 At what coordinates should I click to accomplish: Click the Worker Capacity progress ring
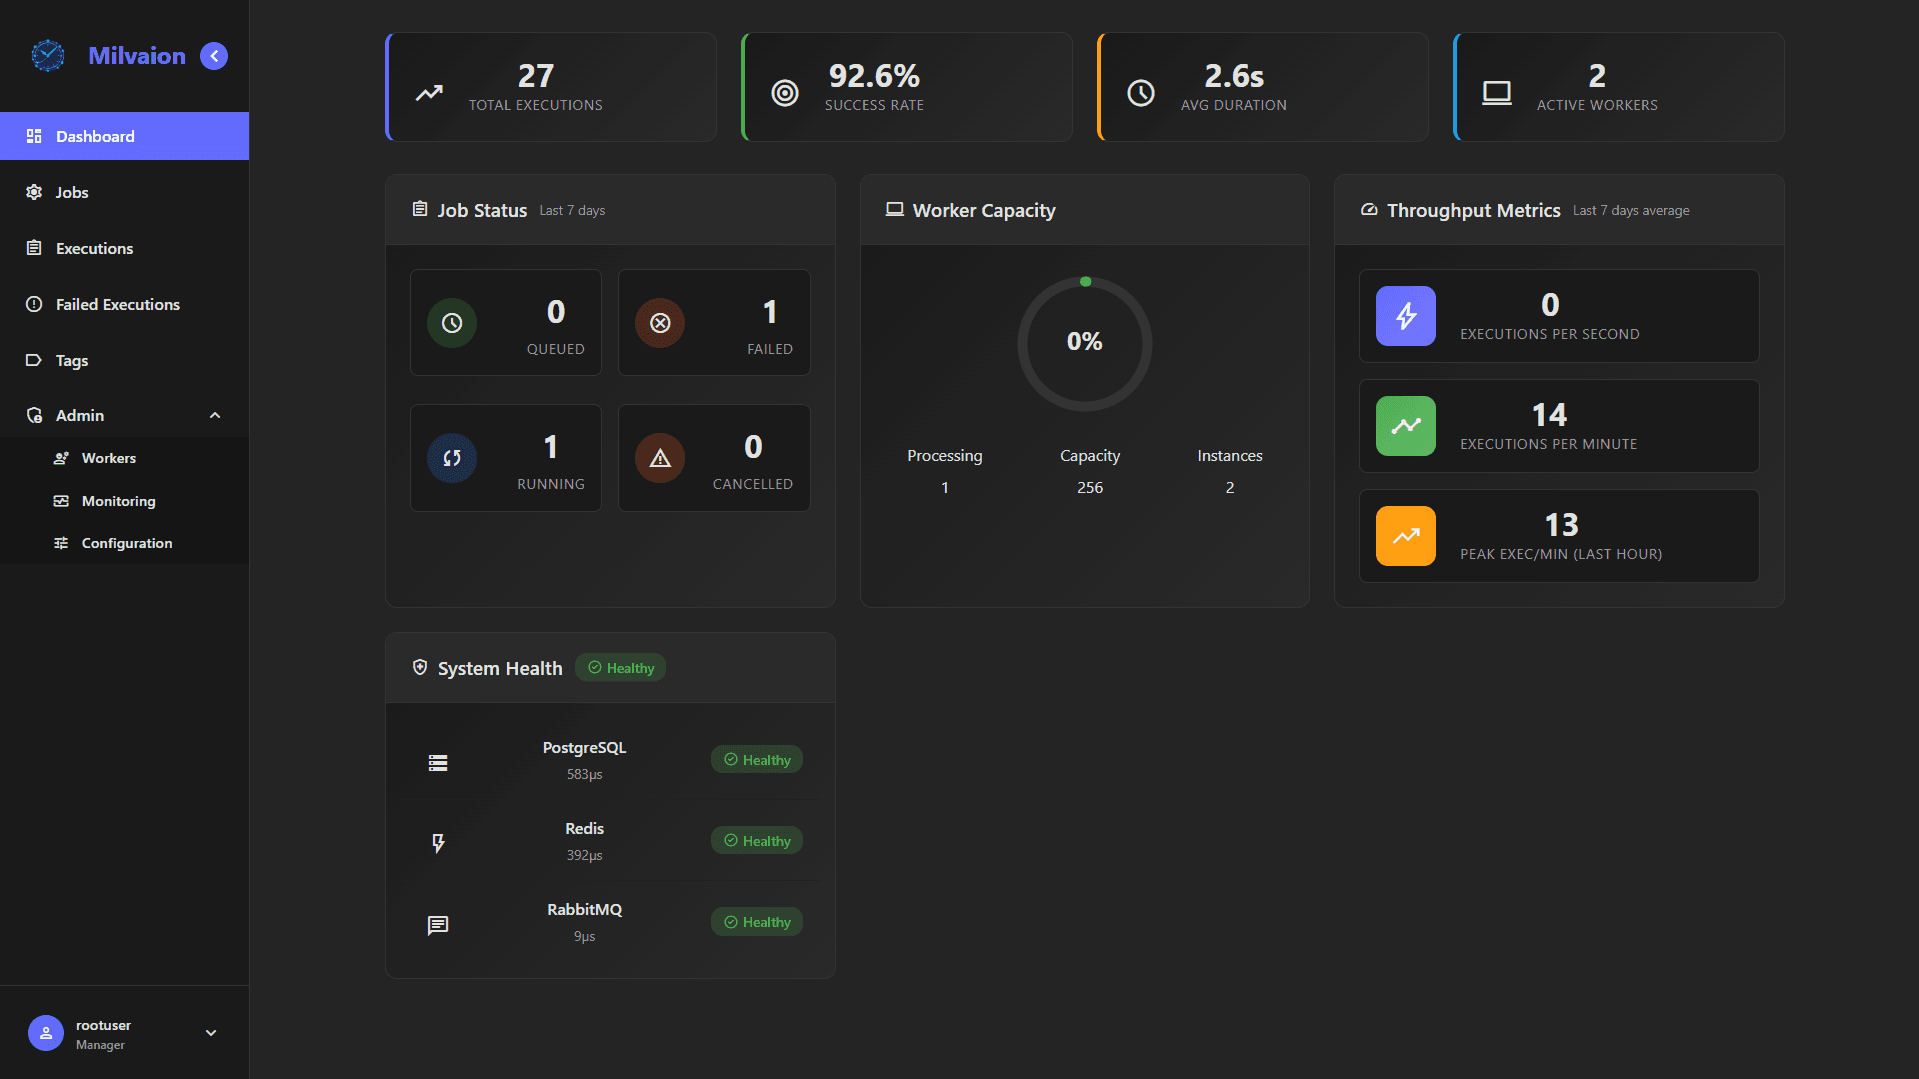tap(1084, 343)
